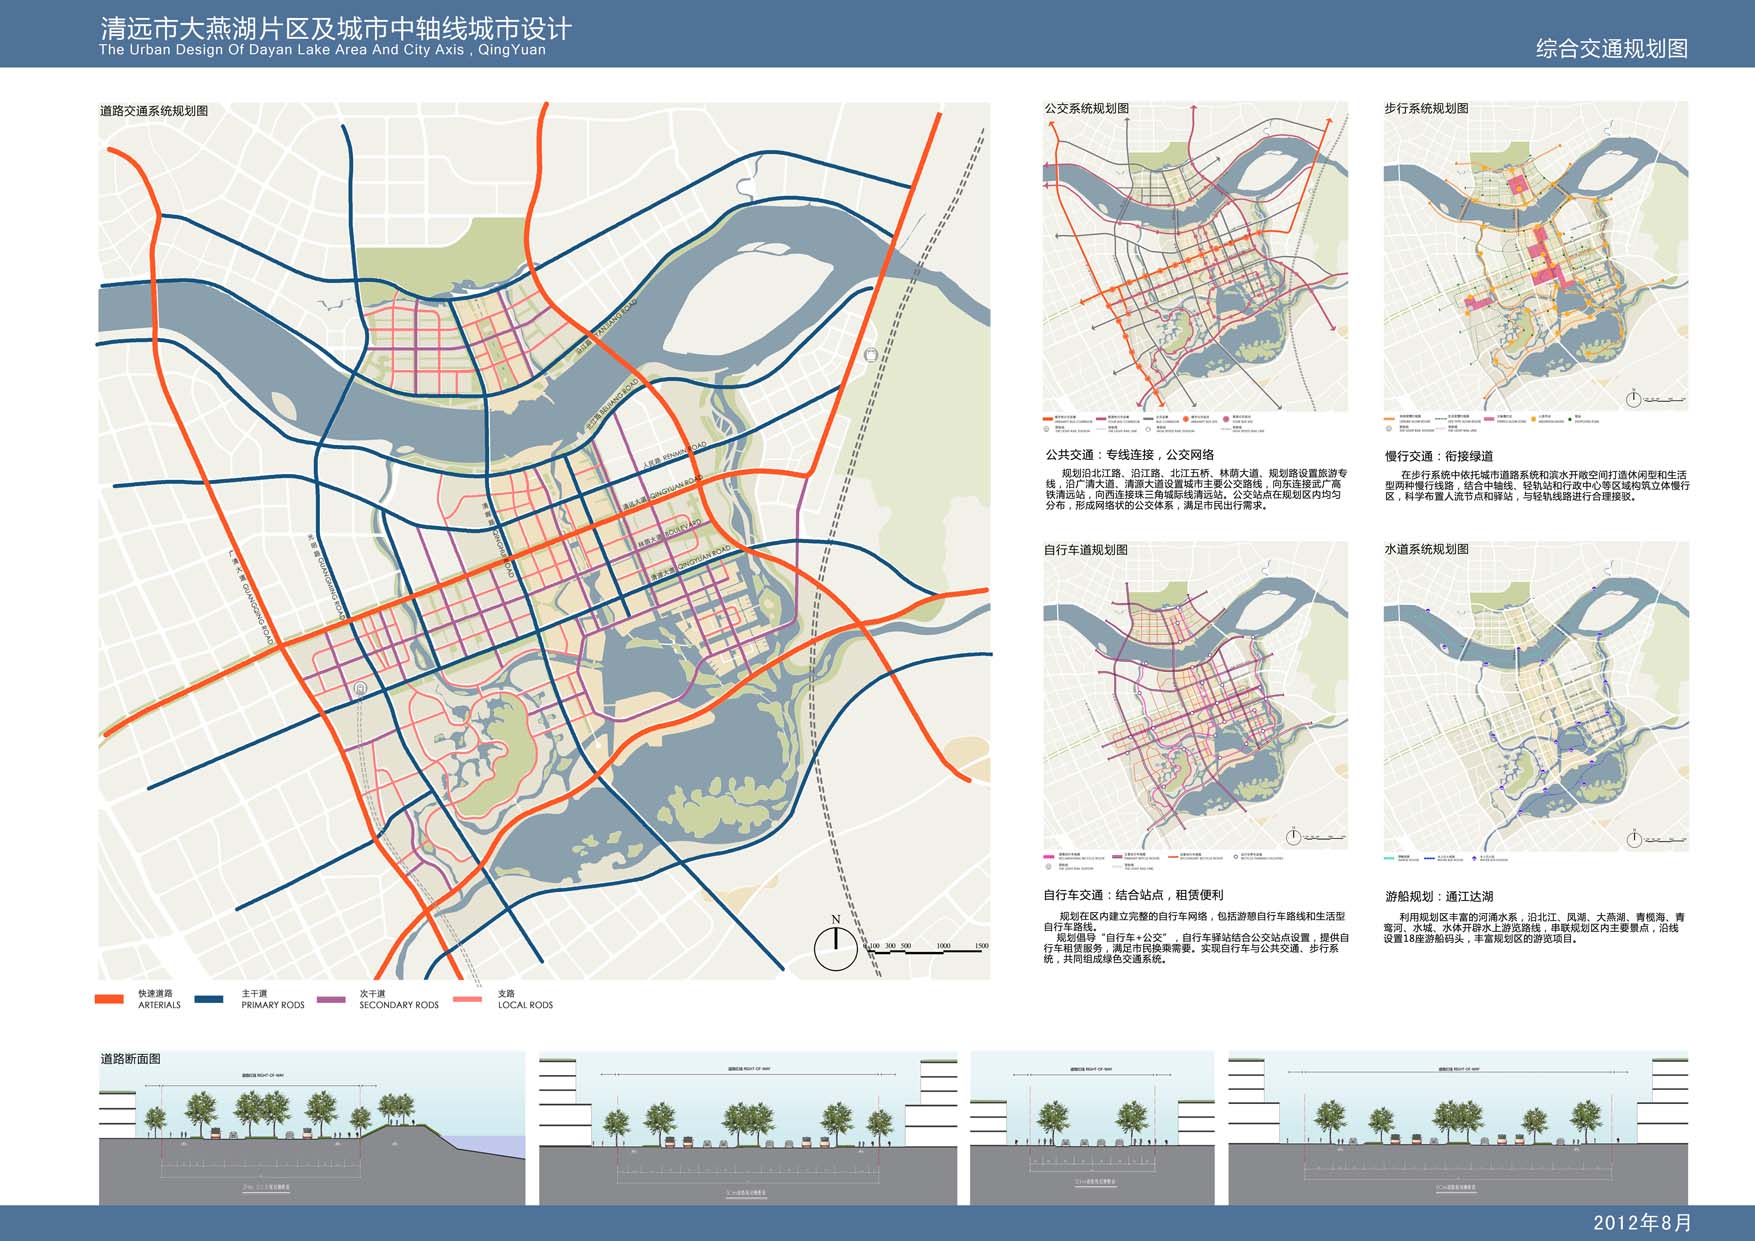The width and height of the screenshot is (1755, 1241).
Task: Click the waterway paragraph starting 利用规划区丰富的河涌水系
Action: click(x=1536, y=928)
